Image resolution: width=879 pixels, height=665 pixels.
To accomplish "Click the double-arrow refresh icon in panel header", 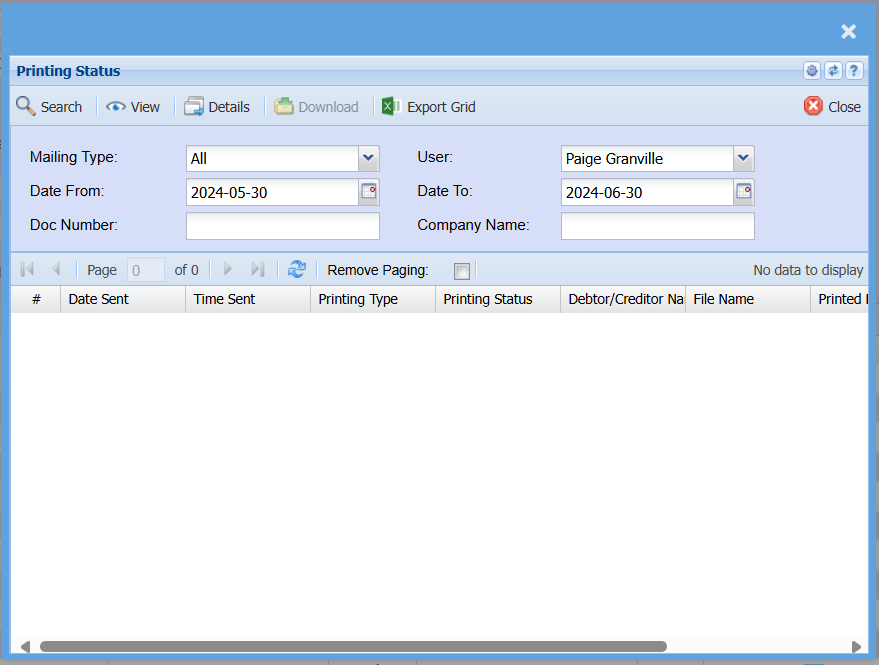I will point(833,71).
